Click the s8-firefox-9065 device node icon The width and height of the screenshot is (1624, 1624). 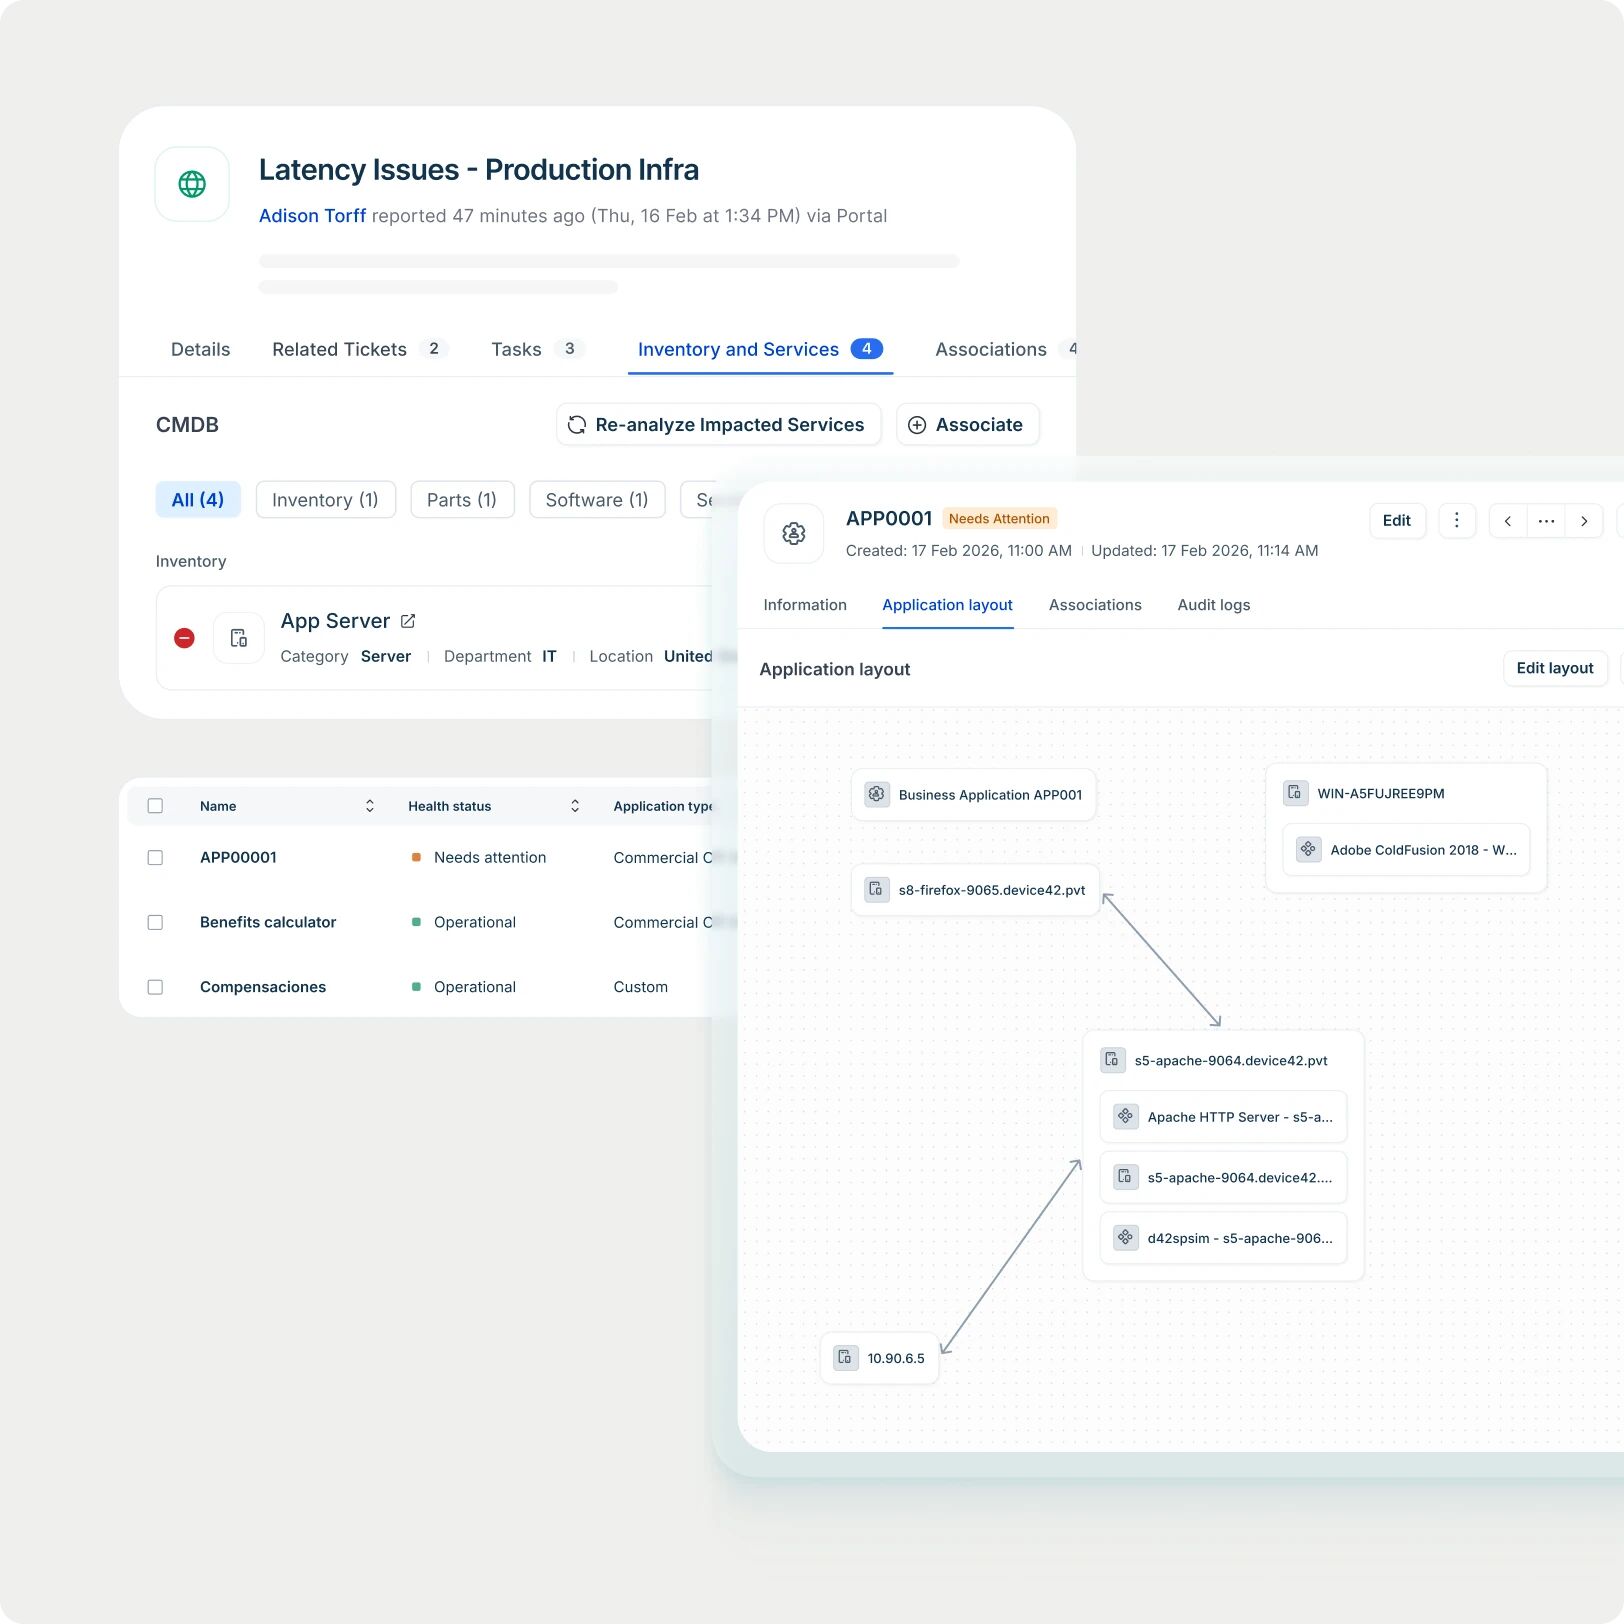tap(877, 889)
